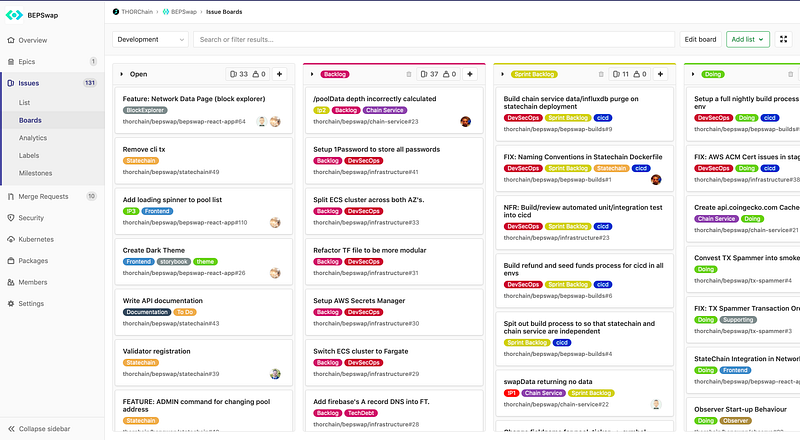800x440 pixels.
Task: Click the Epics count badge 1
Action: click(x=93, y=62)
